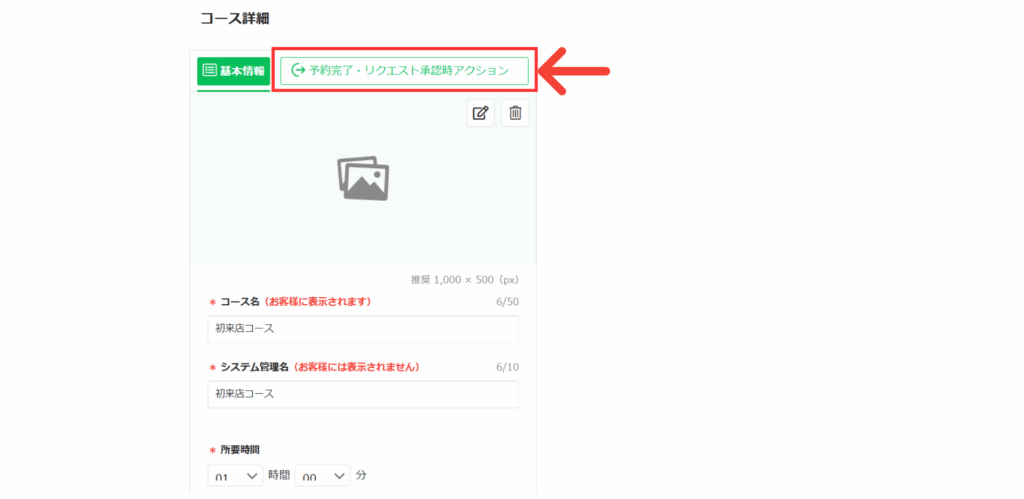Click the 6/50 character counter

coord(506,302)
